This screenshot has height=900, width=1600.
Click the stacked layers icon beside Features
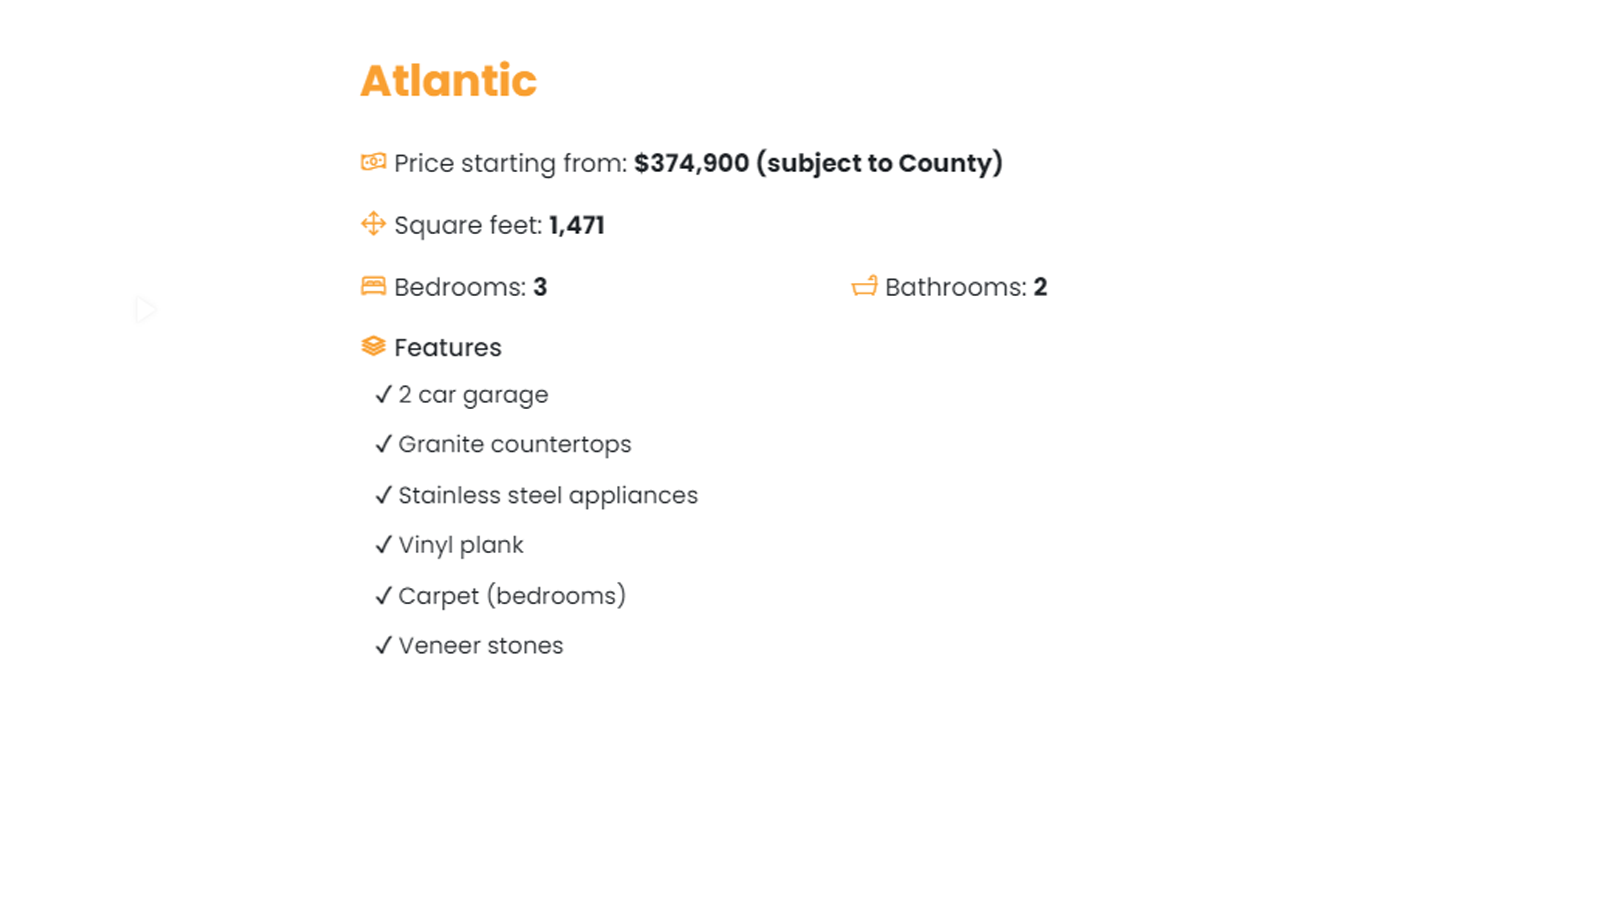(373, 346)
